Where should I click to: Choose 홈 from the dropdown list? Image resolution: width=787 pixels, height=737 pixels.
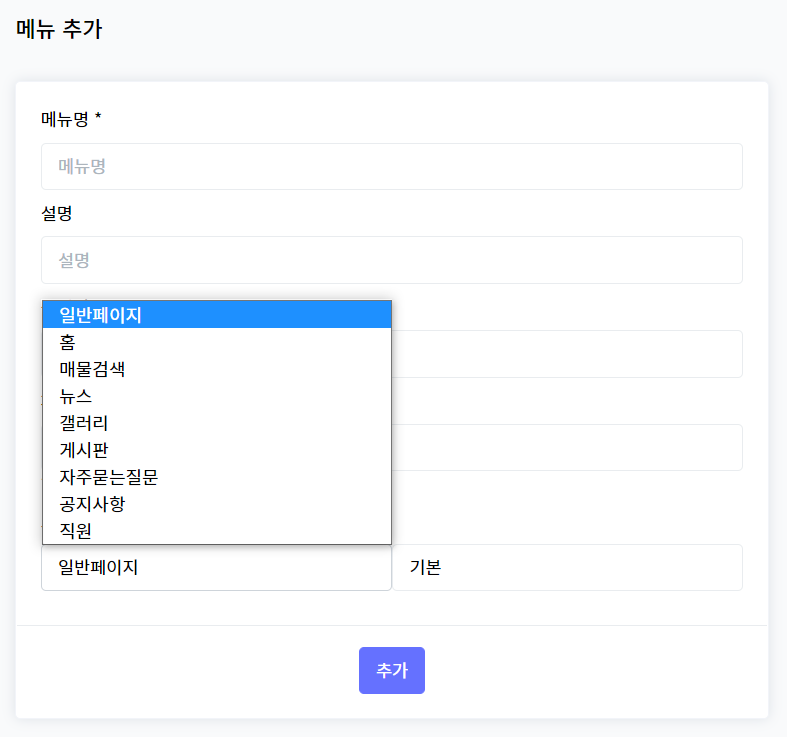point(217,342)
